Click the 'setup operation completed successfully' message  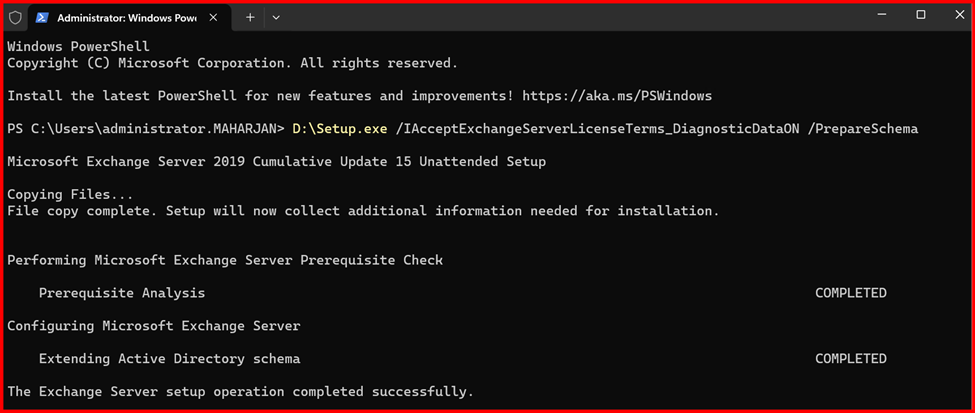coord(240,391)
